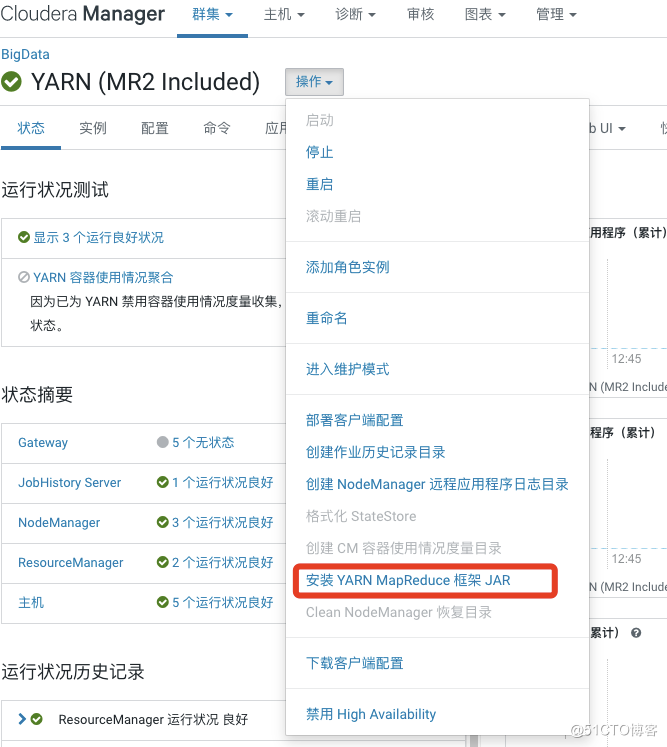Click disabled 启动 menu entry

pyautogui.click(x=319, y=121)
